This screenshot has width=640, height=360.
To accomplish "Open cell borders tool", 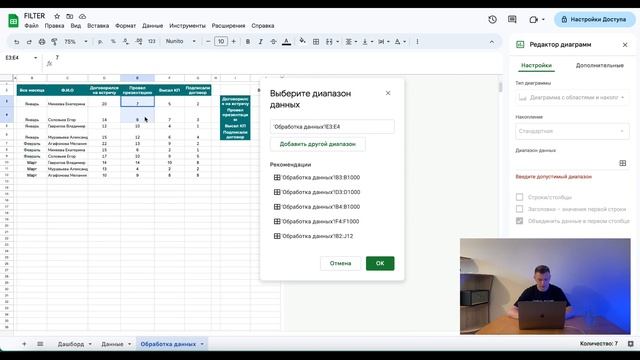I will (x=316, y=42).
